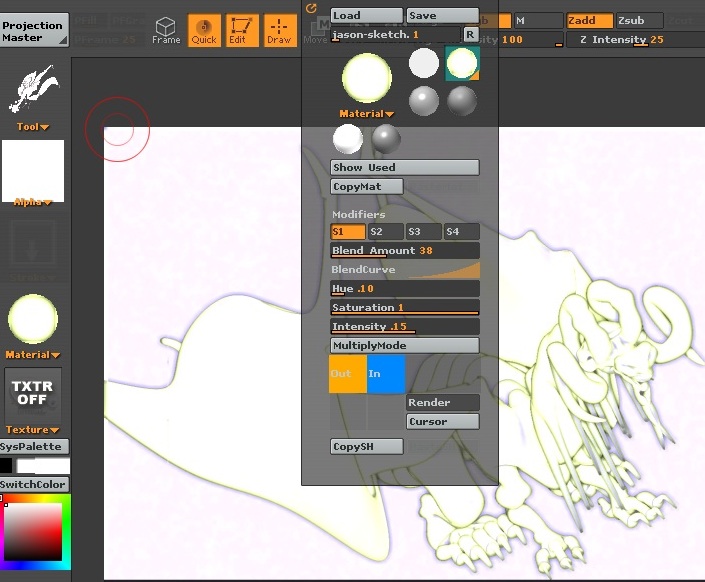Screen dimensions: 705x582
Task: Adjust the Z Intensity 25 slider
Action: (635, 40)
